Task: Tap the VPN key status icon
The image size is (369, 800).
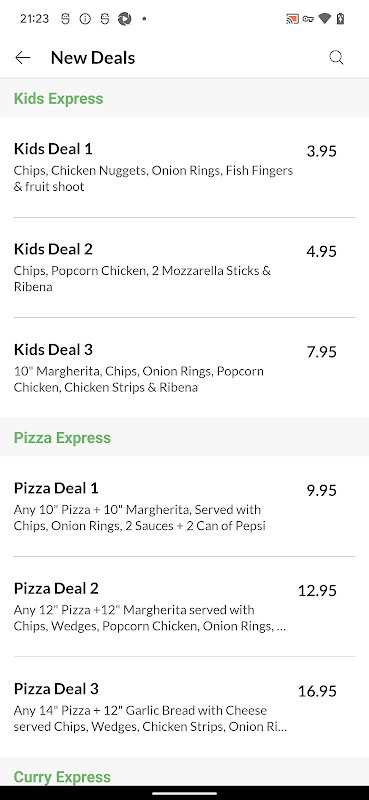Action: 308,19
